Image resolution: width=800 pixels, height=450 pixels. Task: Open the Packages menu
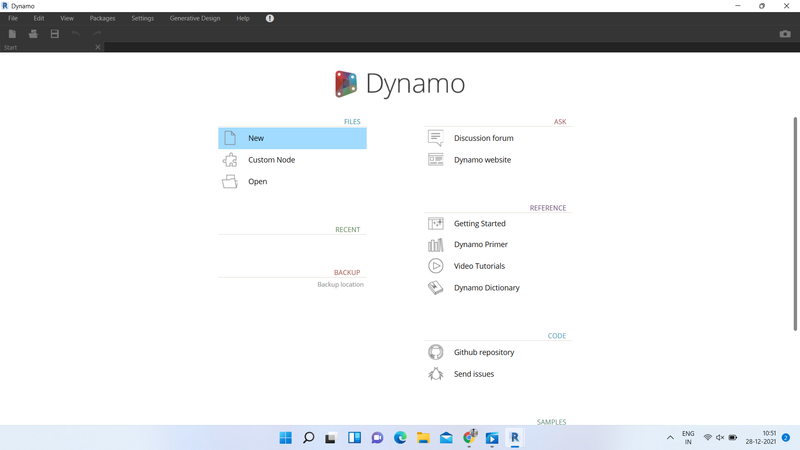point(103,18)
